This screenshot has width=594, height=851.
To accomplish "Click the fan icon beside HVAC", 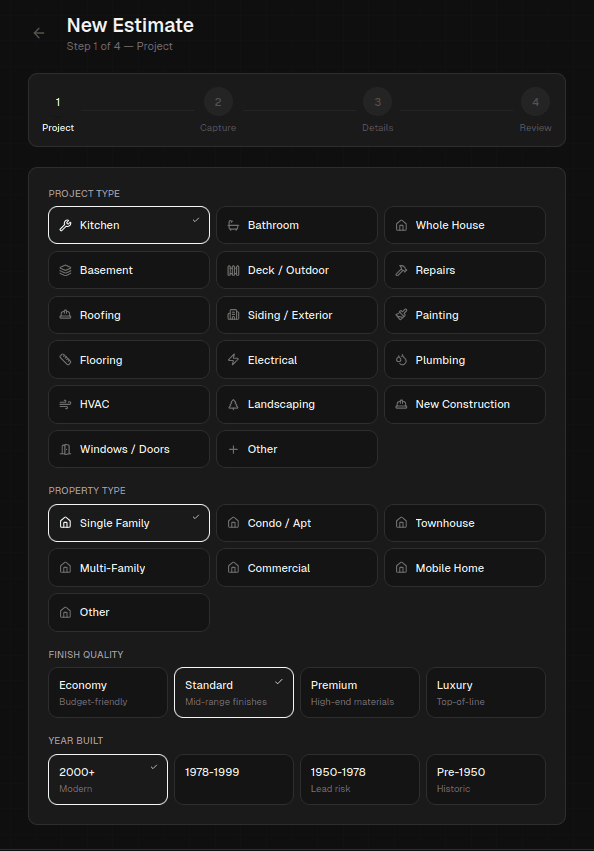I will [x=66, y=404].
